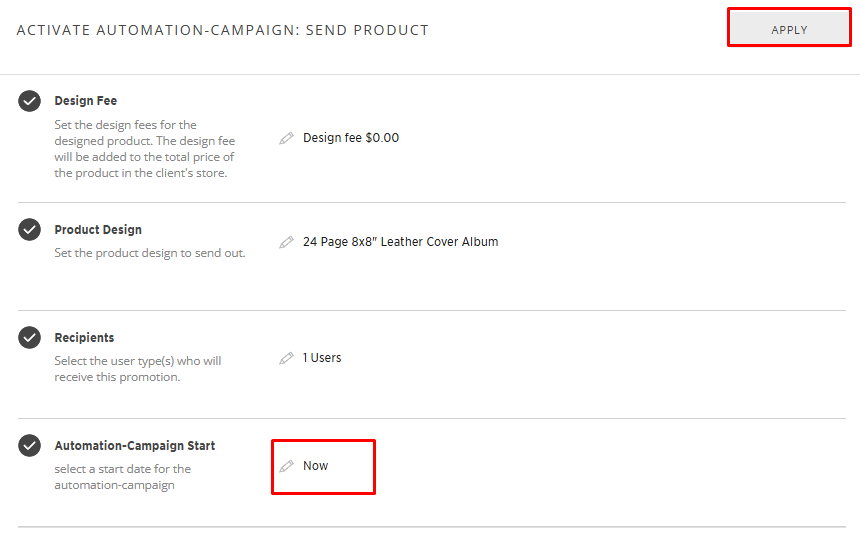Select the '24 Page 8x8 Leather Cover Album' text
Viewport: 860px width, 538px height.
[400, 242]
